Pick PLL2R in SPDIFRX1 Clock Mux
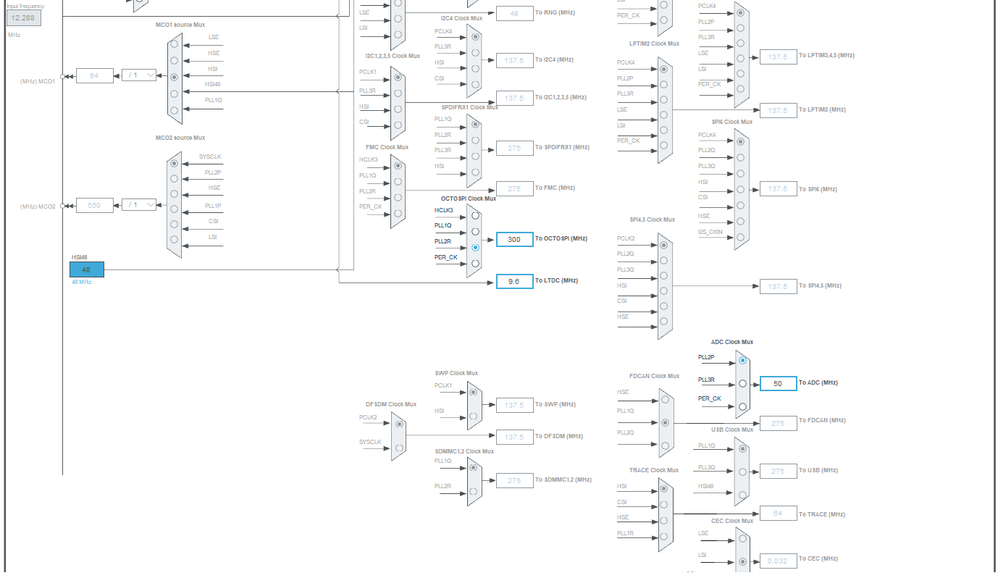The width and height of the screenshot is (998, 573). [x=475, y=141]
